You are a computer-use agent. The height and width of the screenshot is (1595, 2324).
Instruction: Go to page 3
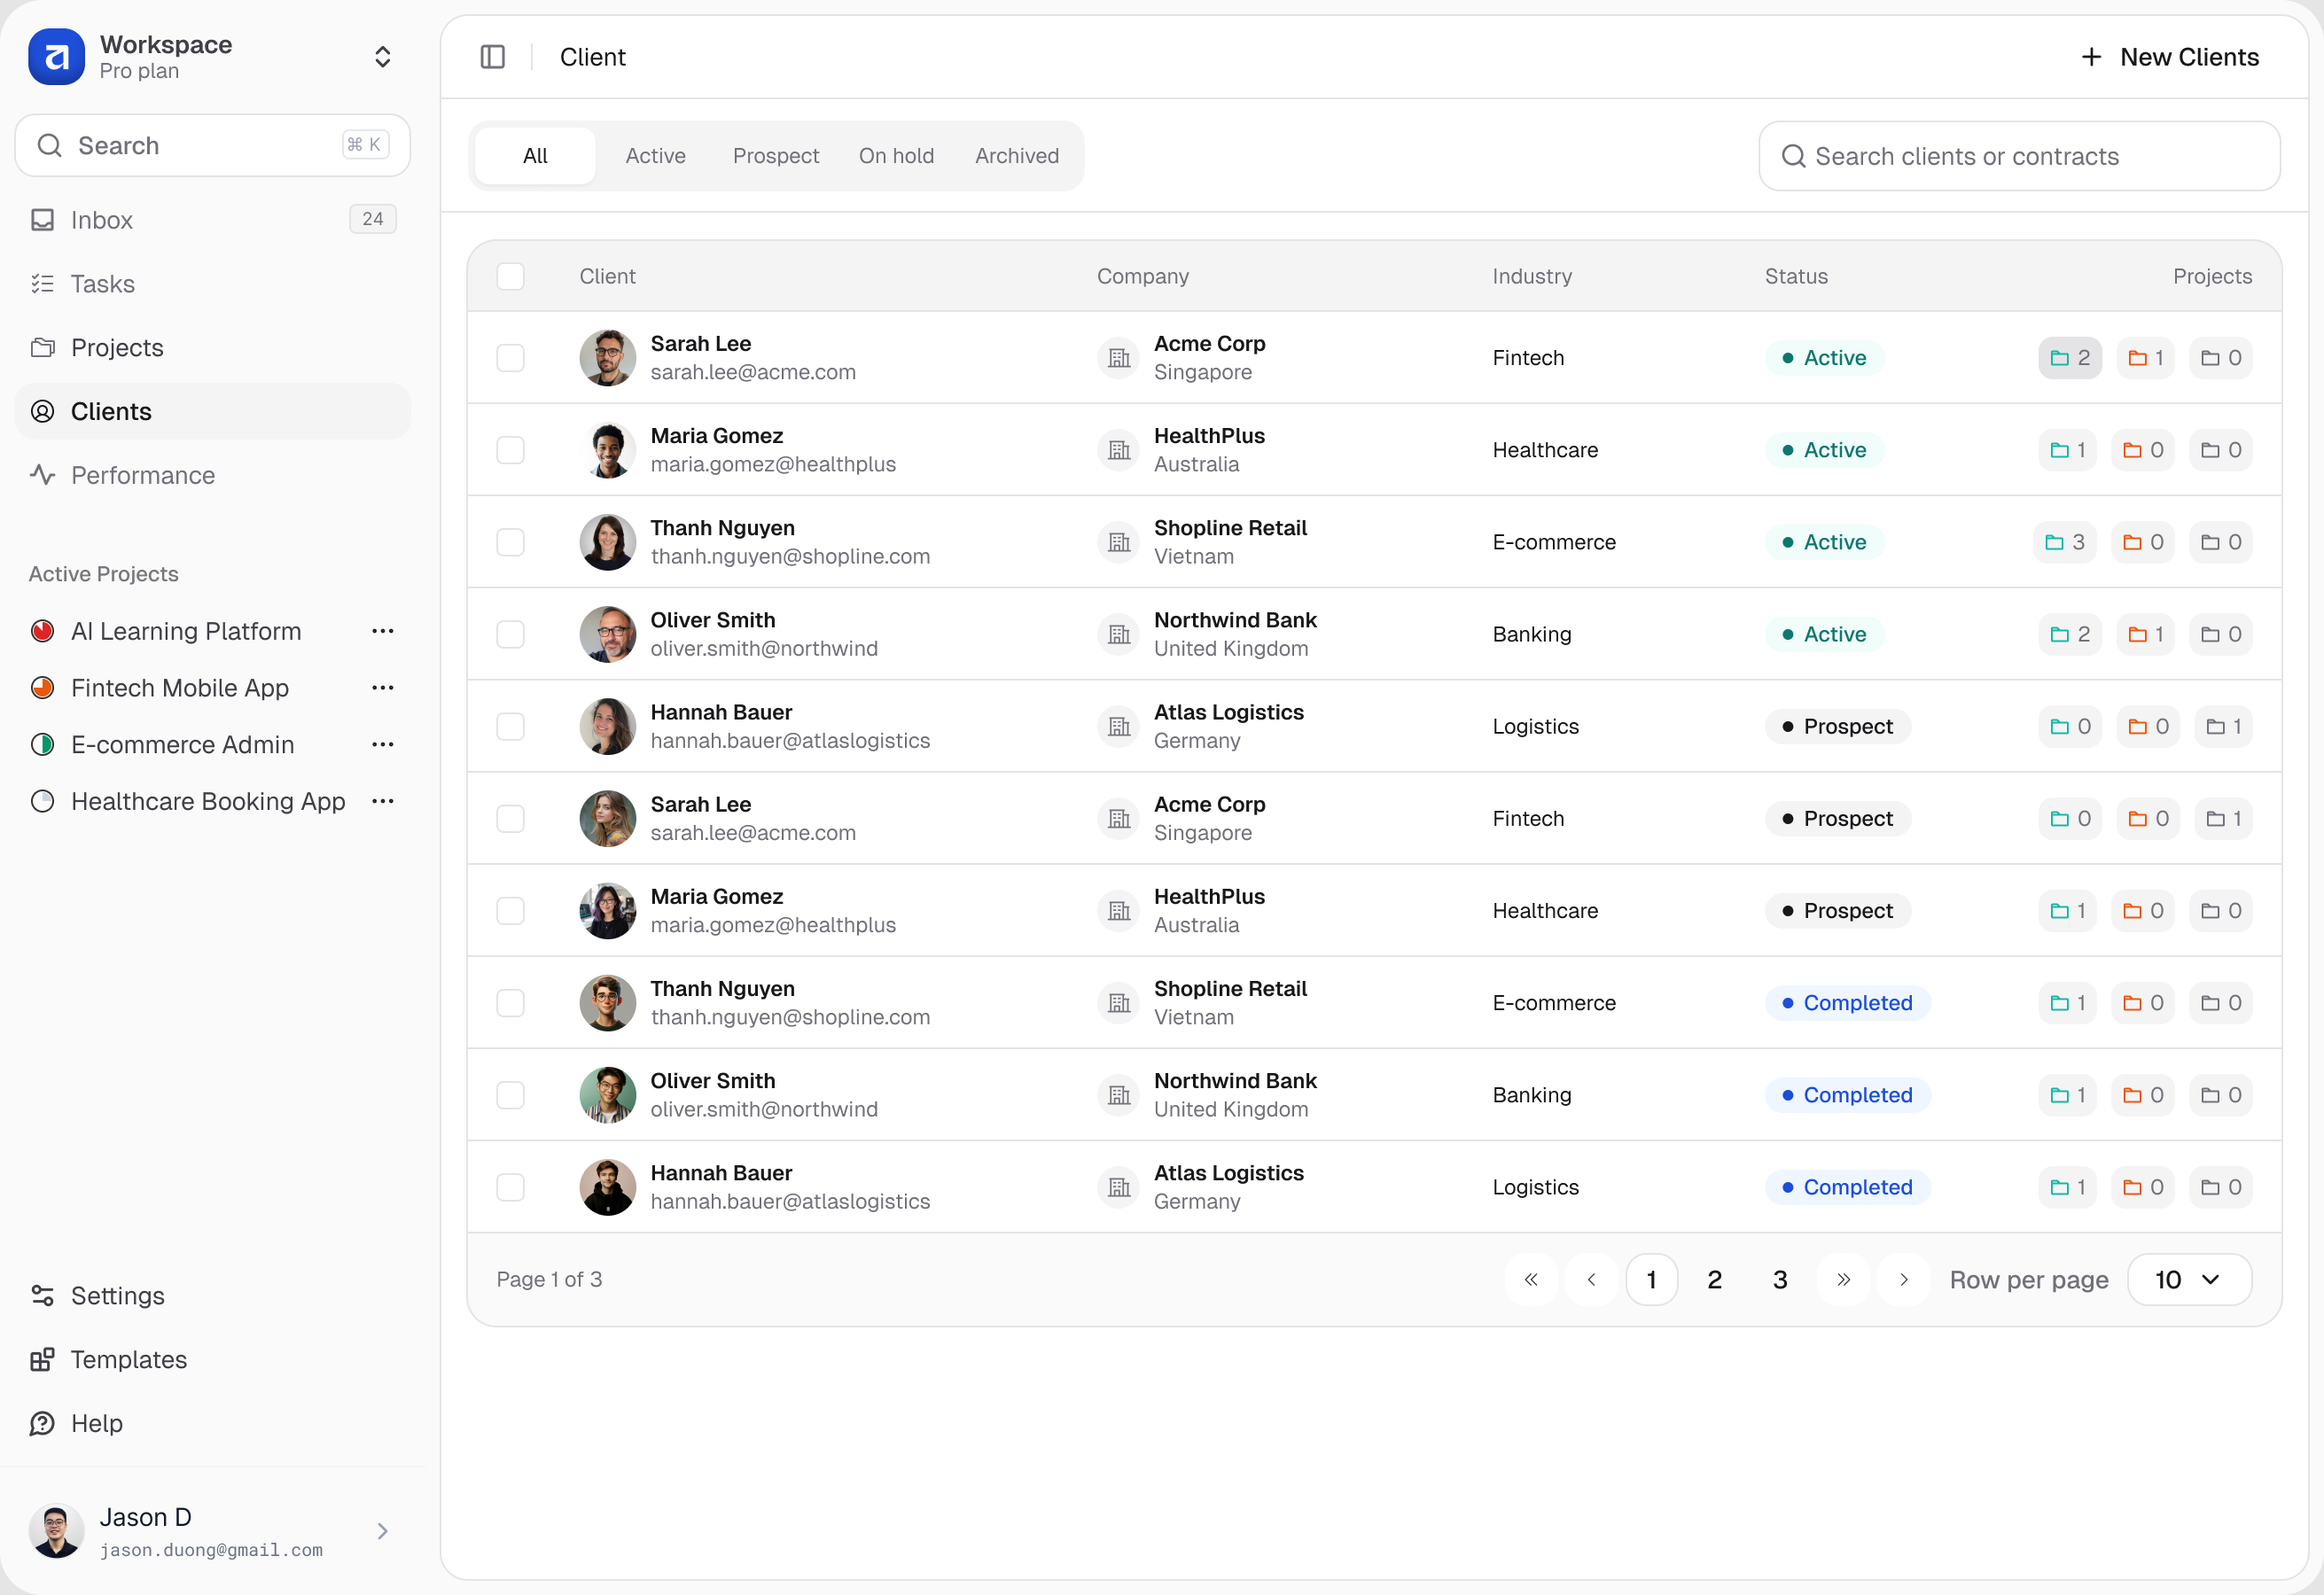[1780, 1279]
